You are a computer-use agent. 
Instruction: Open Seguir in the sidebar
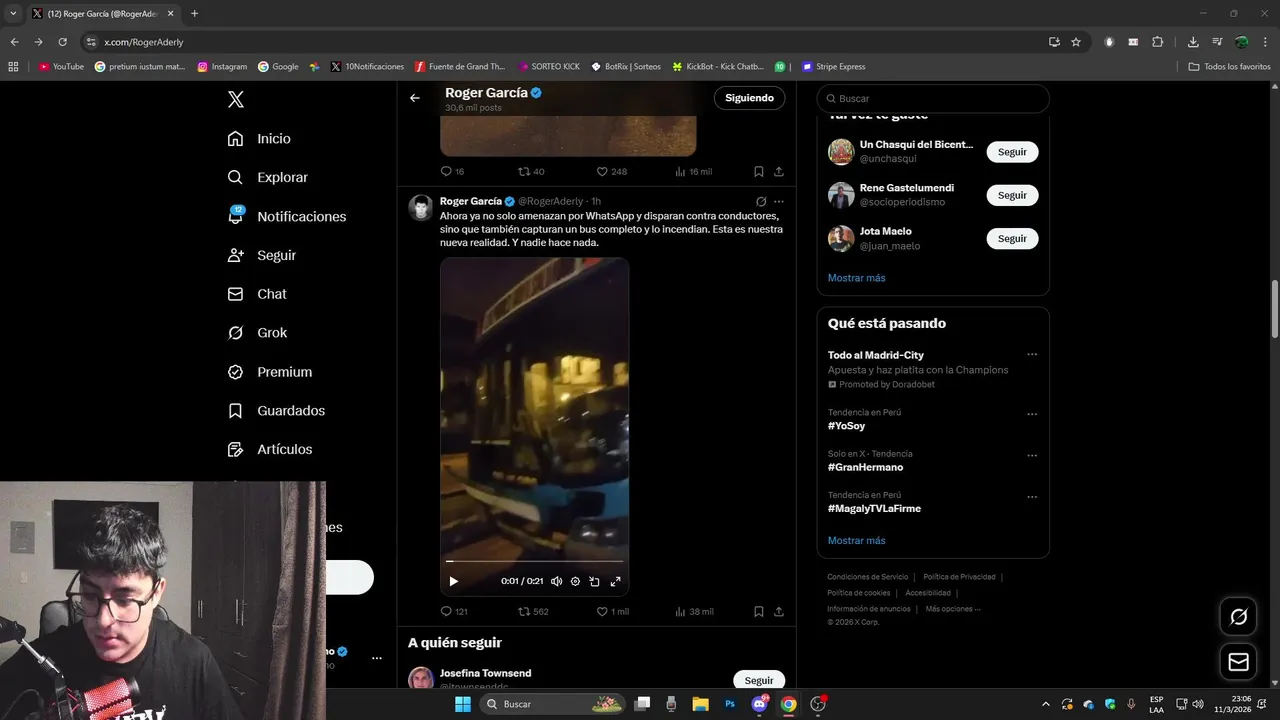(262, 255)
